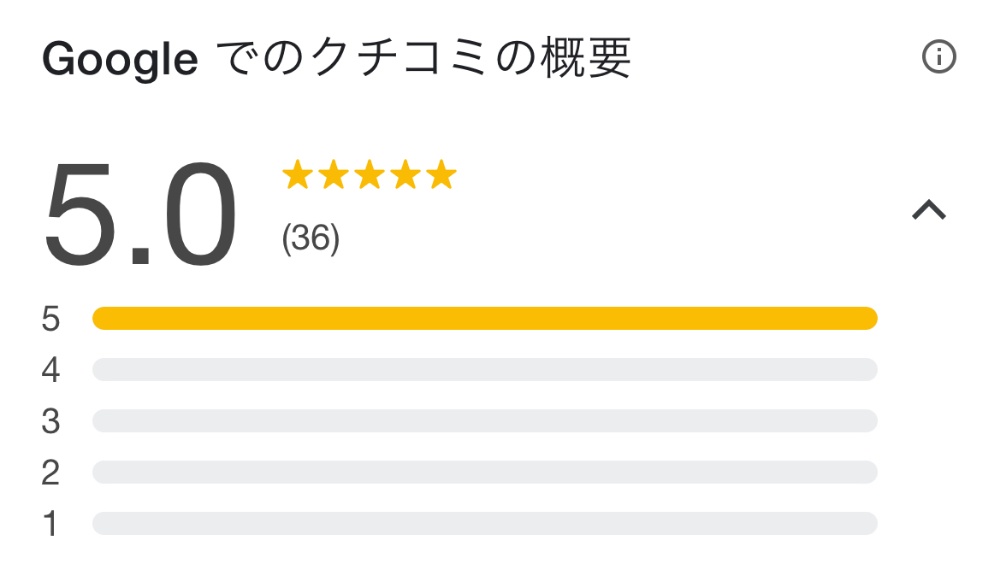This screenshot has width=1000, height=575.
Task: Click the number 3 bar label
Action: pyautogui.click(x=50, y=421)
